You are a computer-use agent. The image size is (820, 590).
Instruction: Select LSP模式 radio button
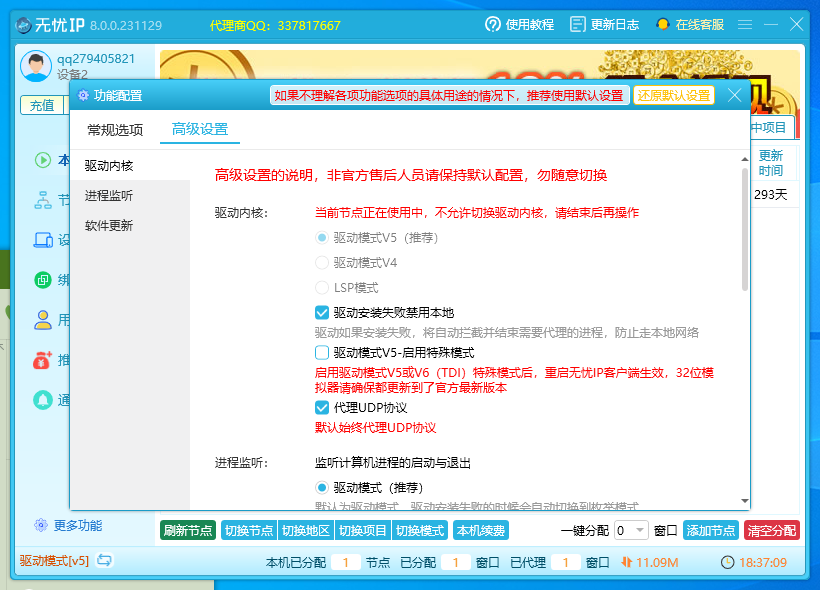(322, 288)
